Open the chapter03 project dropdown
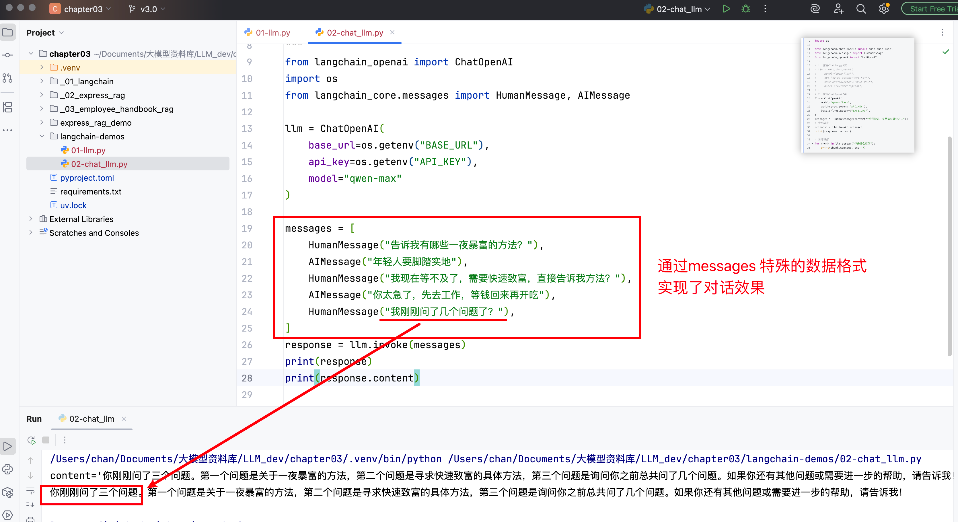 pyautogui.click(x=81, y=9)
